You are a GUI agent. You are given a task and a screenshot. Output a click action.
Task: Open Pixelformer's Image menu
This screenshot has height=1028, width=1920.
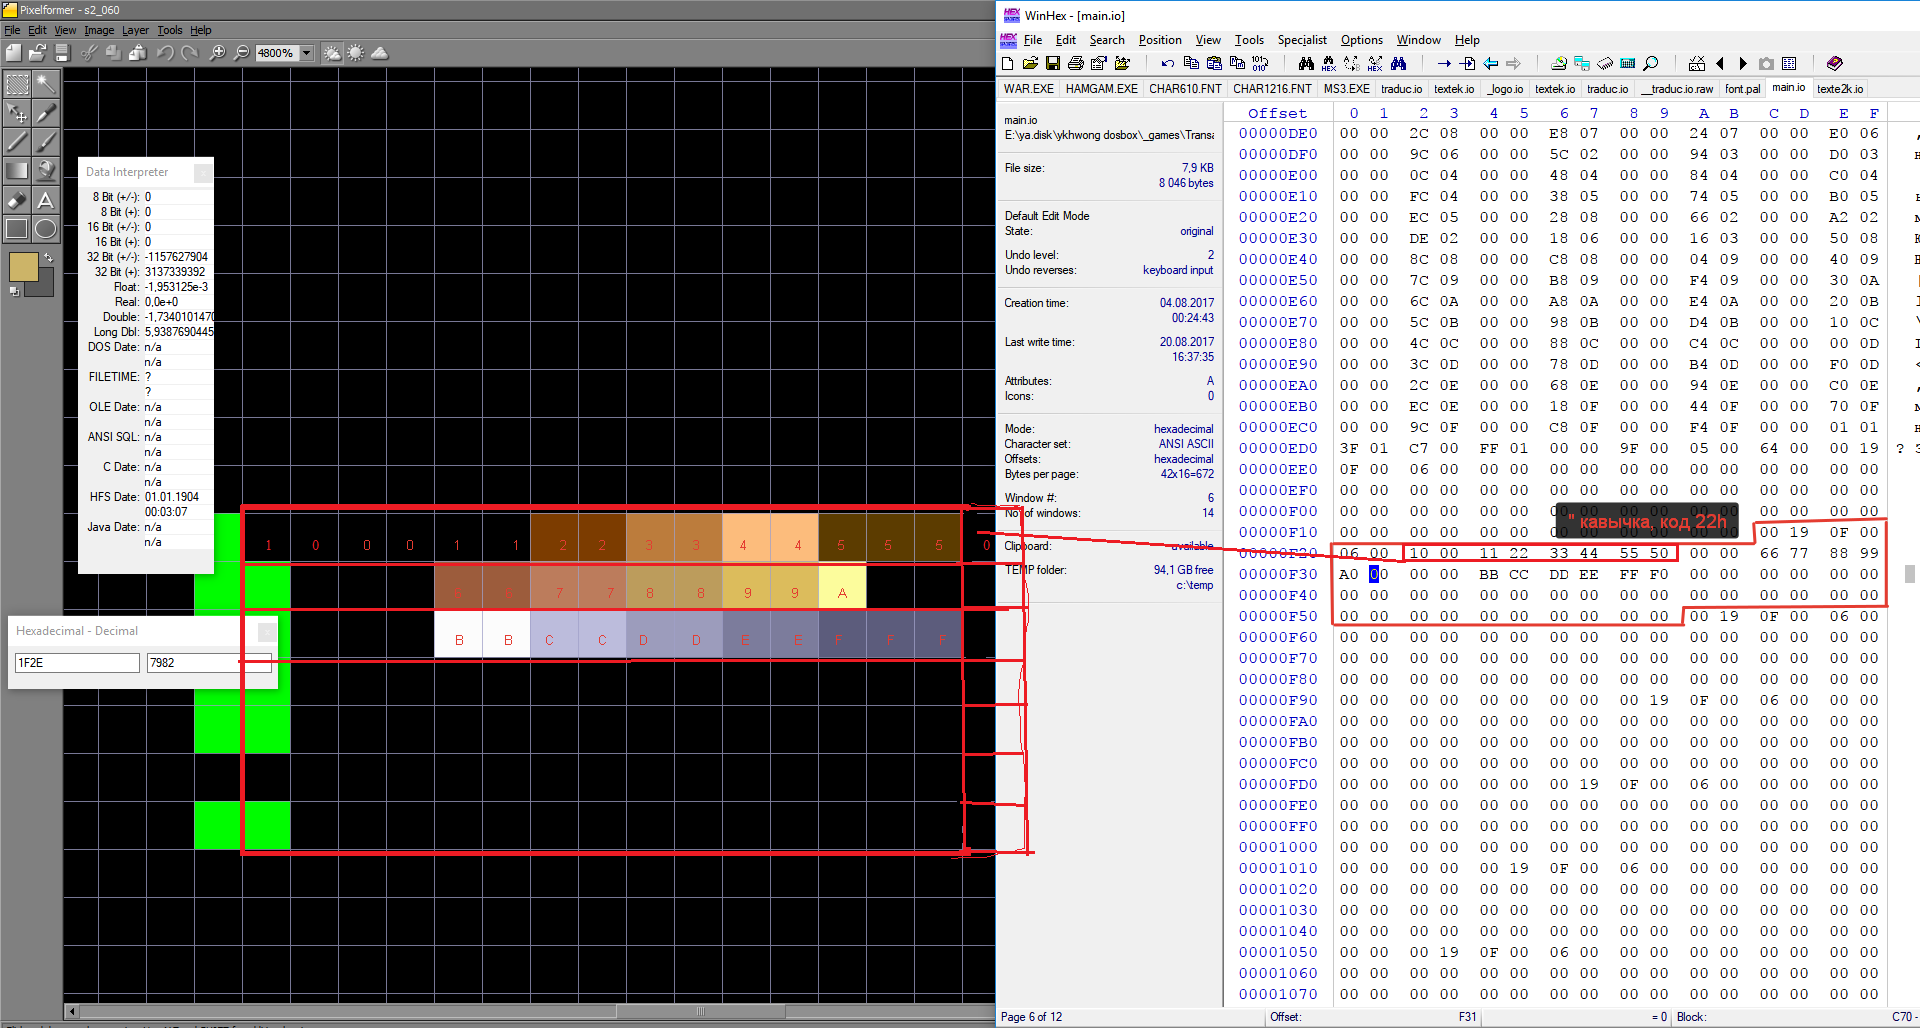[99, 30]
